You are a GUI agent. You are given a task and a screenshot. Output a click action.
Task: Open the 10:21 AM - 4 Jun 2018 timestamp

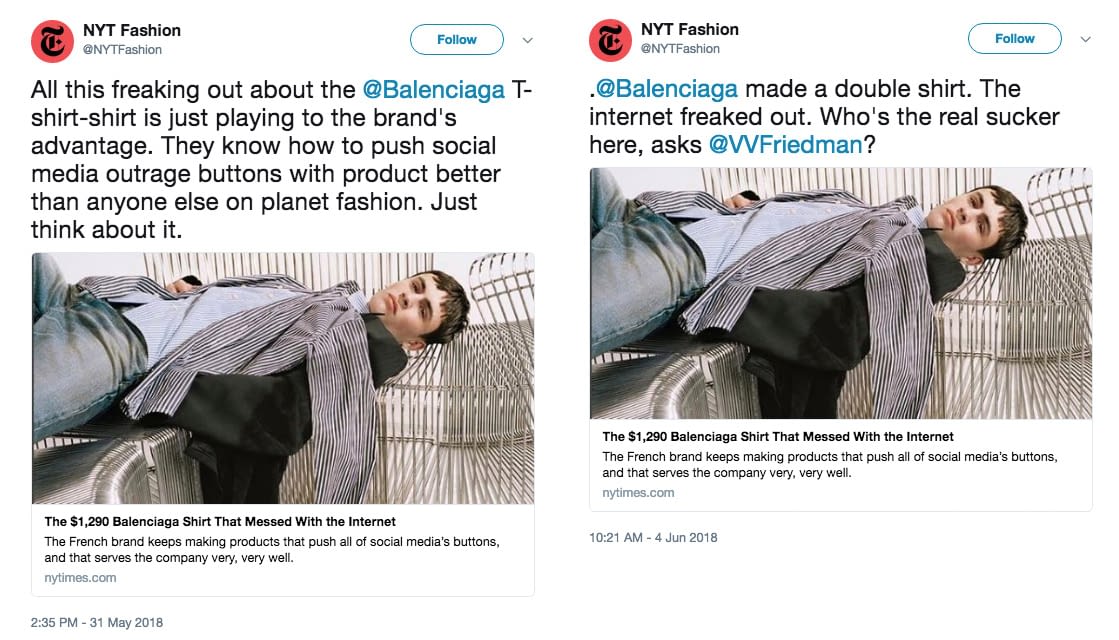tap(653, 538)
